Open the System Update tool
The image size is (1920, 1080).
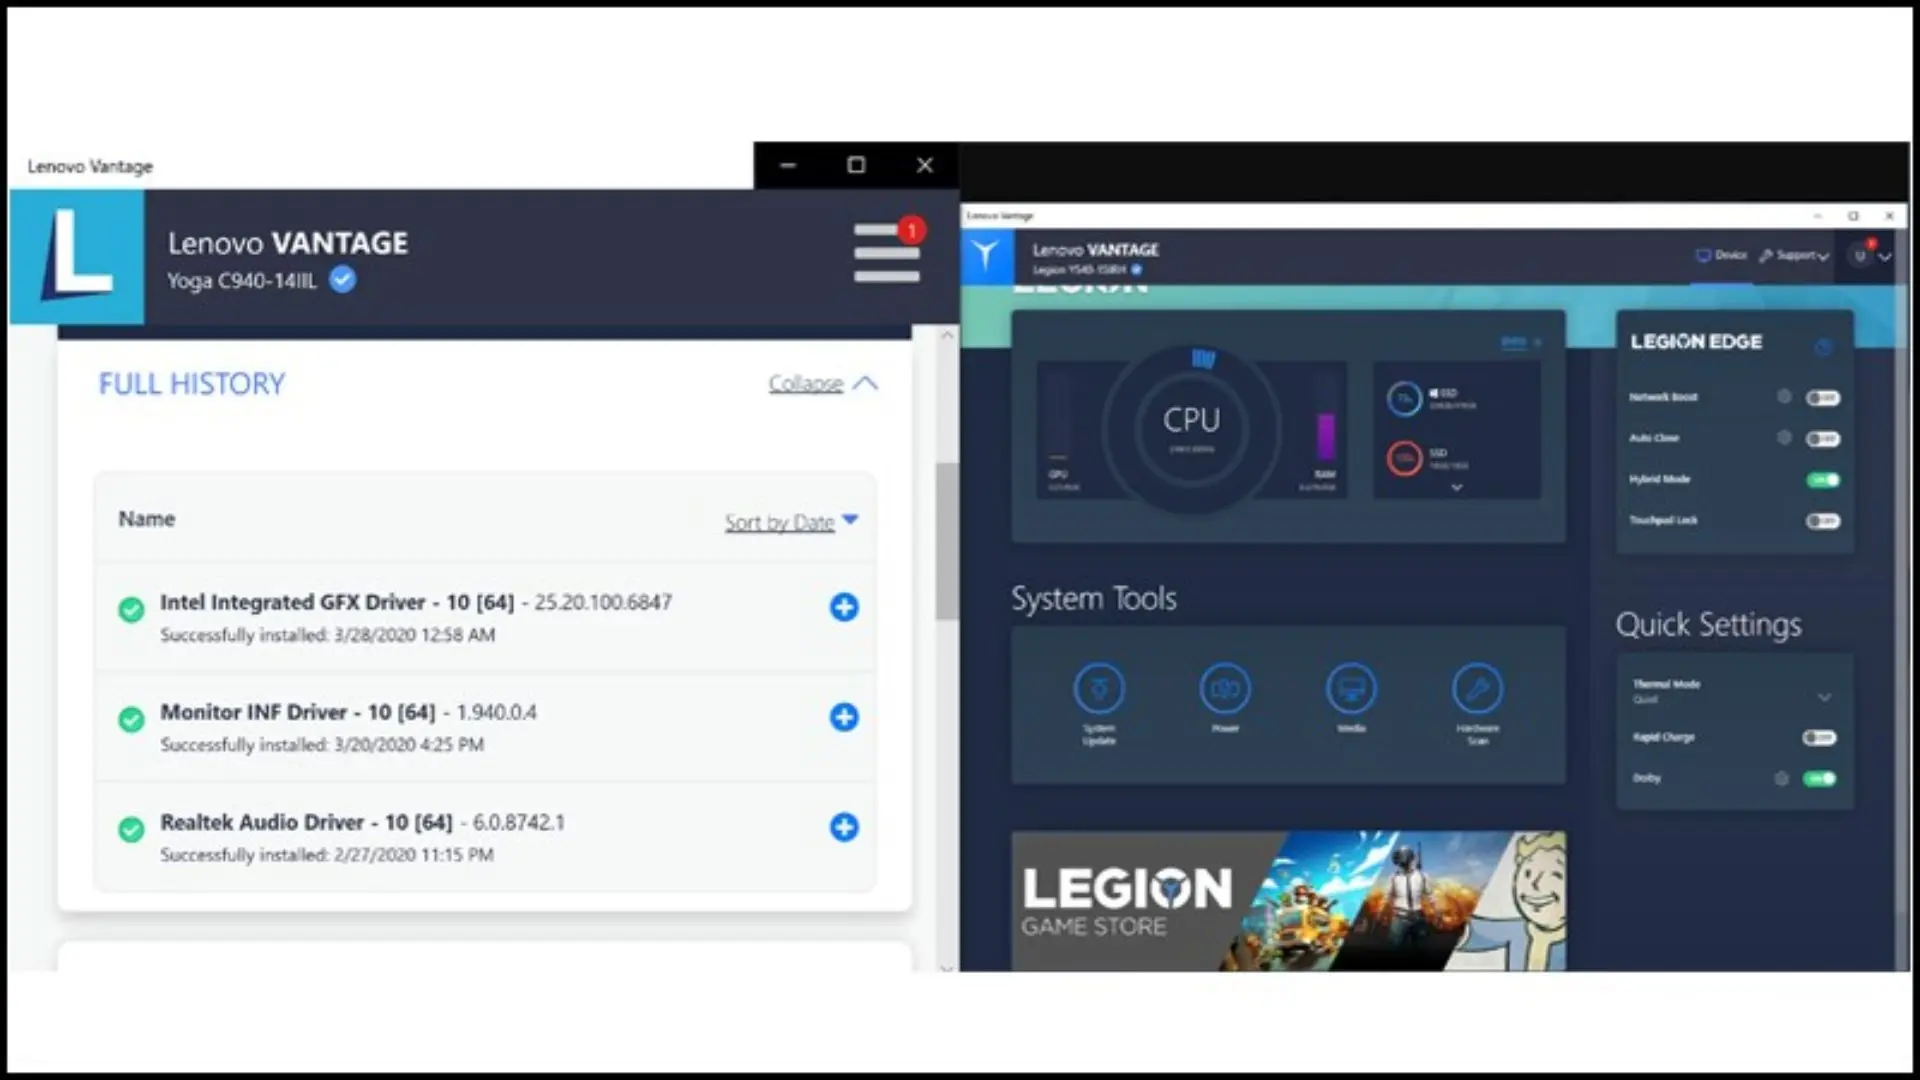tap(1098, 689)
